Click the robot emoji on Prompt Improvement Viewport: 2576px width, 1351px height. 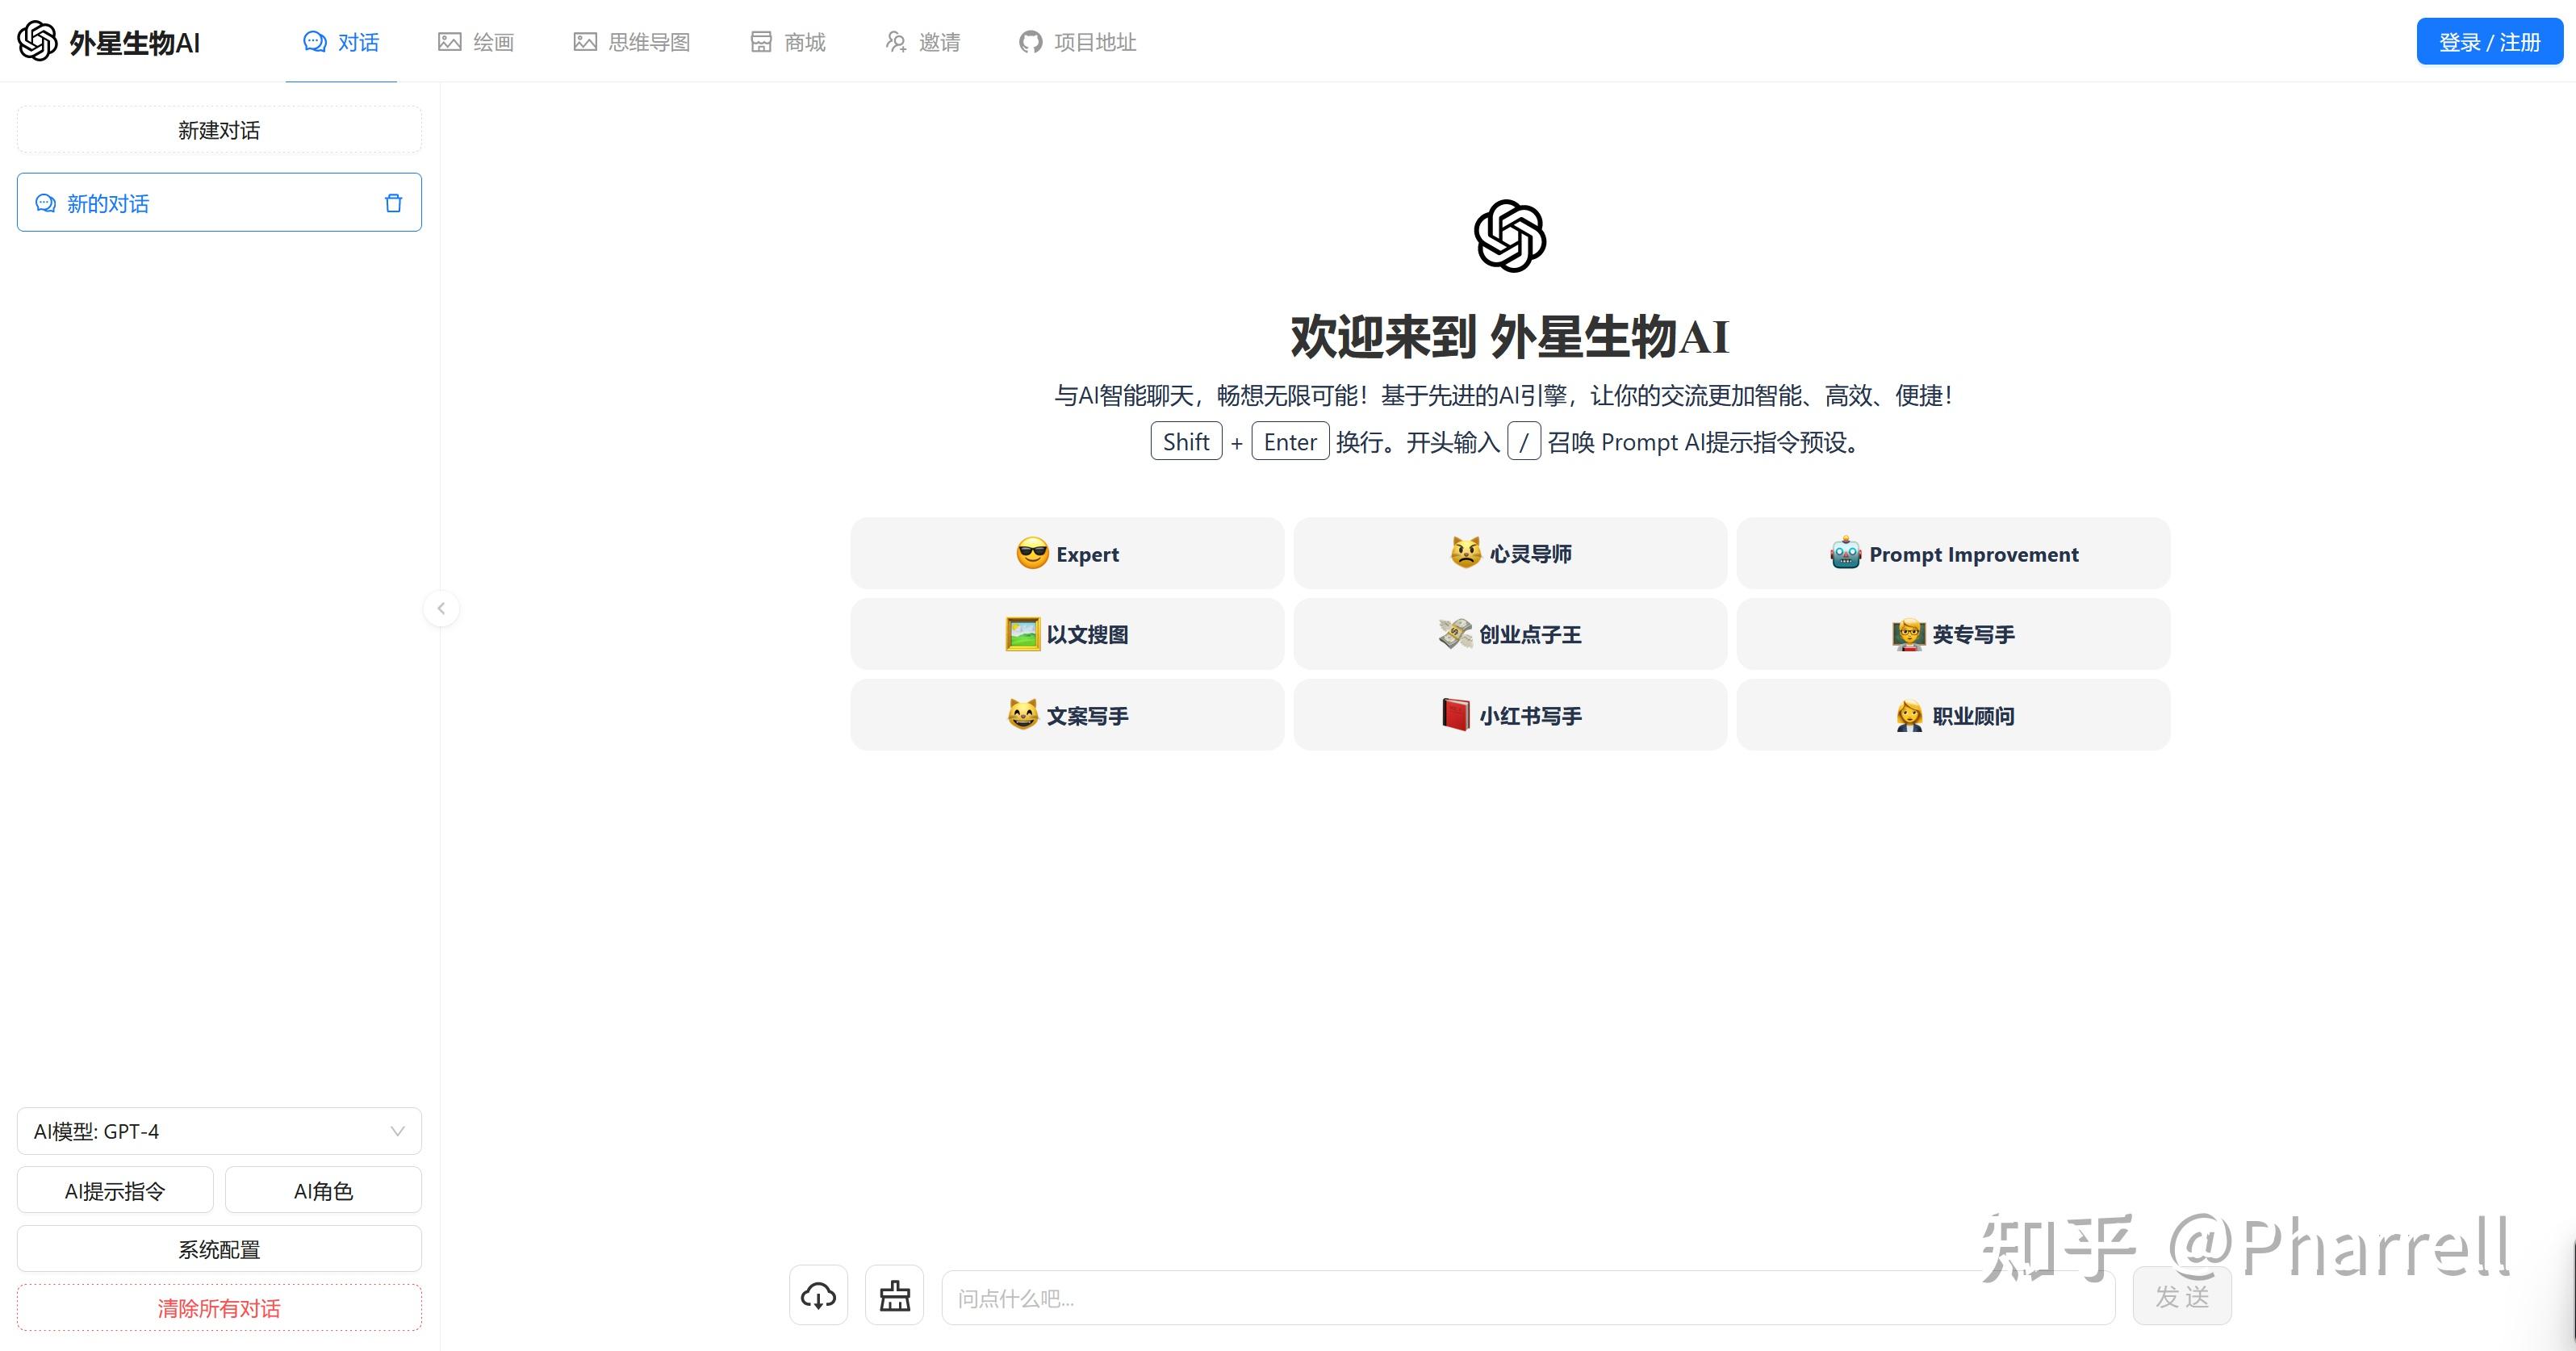(x=1846, y=553)
